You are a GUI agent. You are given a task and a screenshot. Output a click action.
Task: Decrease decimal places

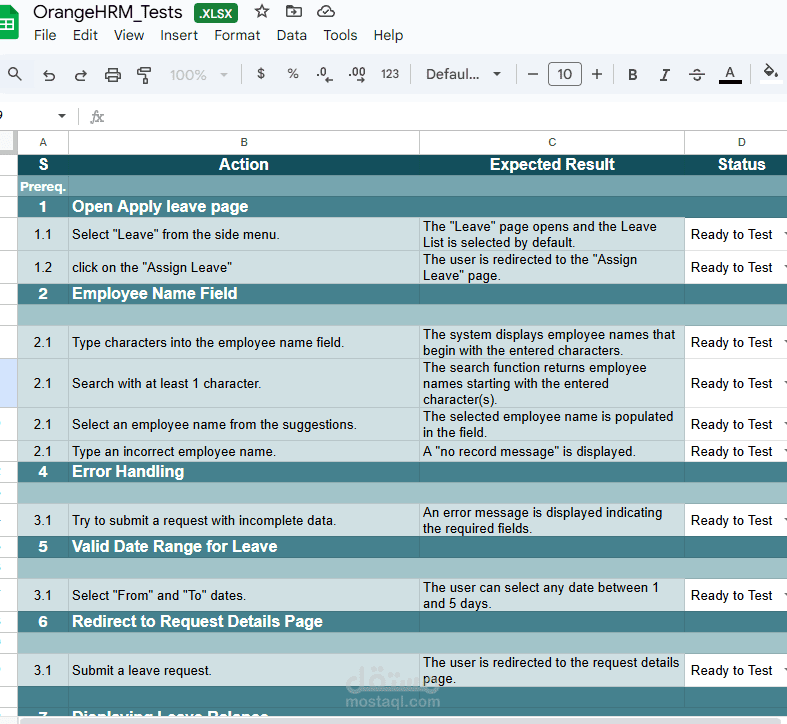(x=324, y=74)
